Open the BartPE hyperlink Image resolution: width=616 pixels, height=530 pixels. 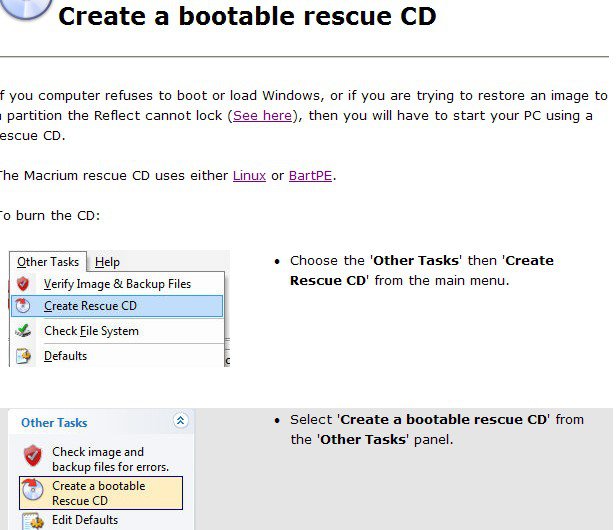click(x=310, y=175)
